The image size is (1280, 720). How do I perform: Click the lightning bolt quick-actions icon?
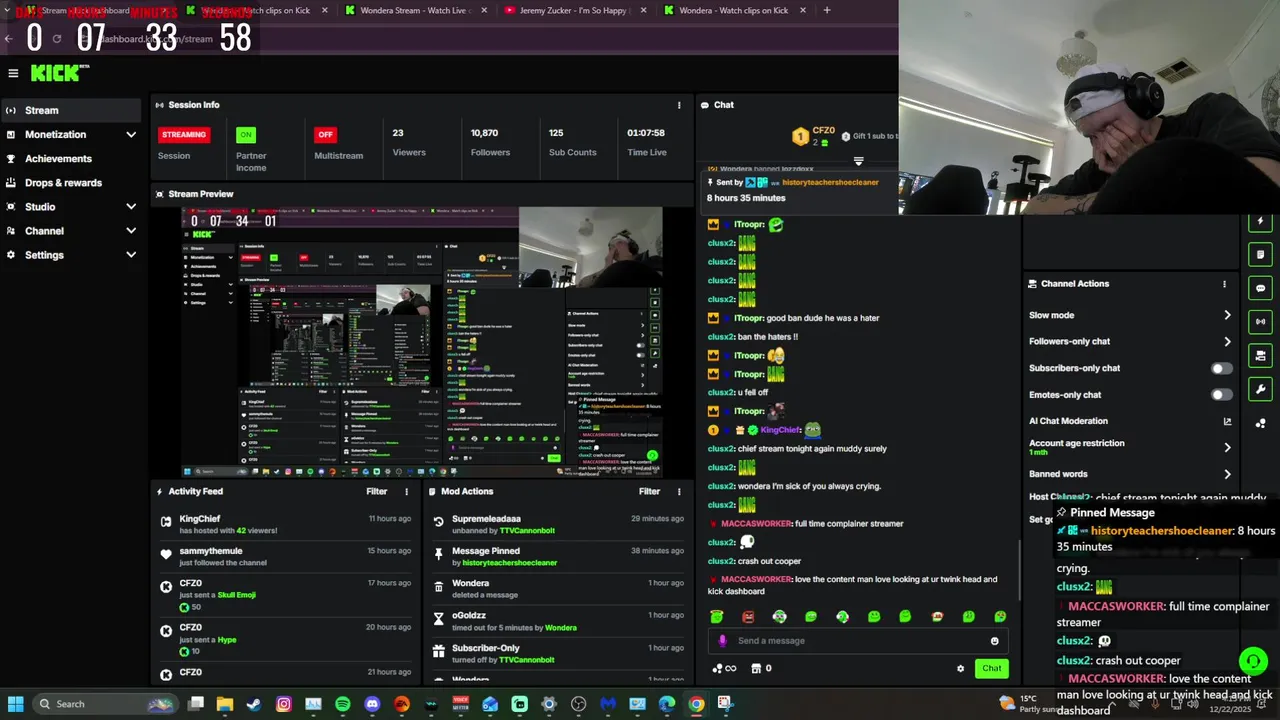coord(1261,221)
